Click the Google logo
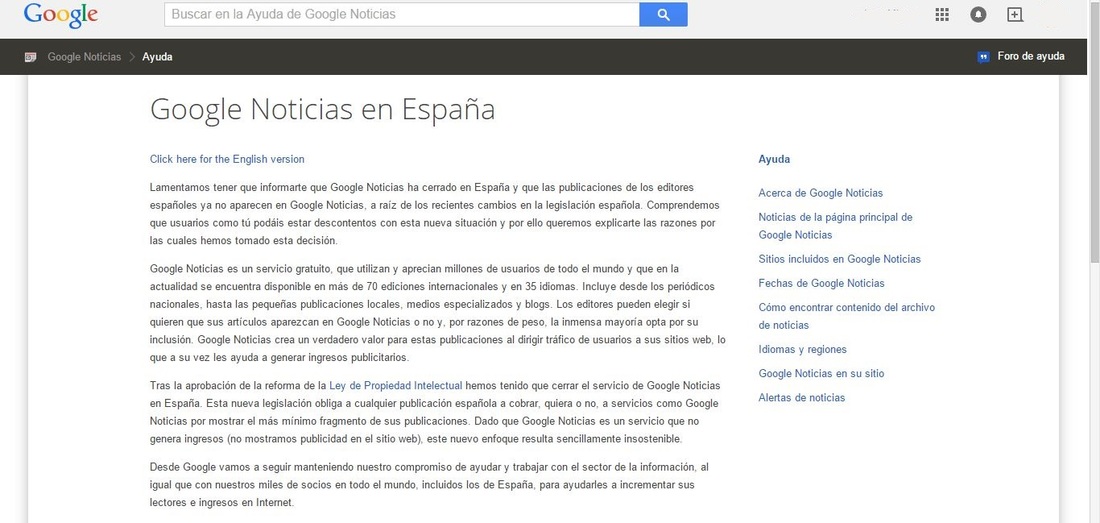Image resolution: width=1100 pixels, height=523 pixels. [60, 15]
